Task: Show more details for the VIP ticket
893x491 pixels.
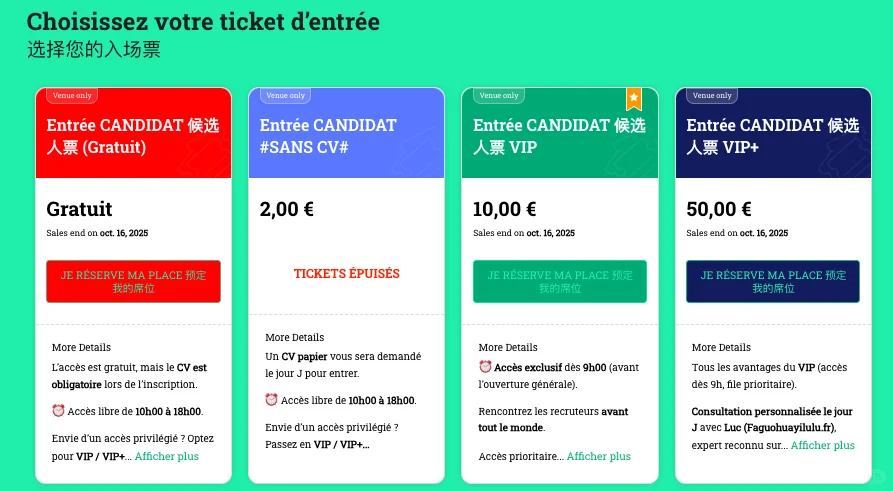Action: 598,456
